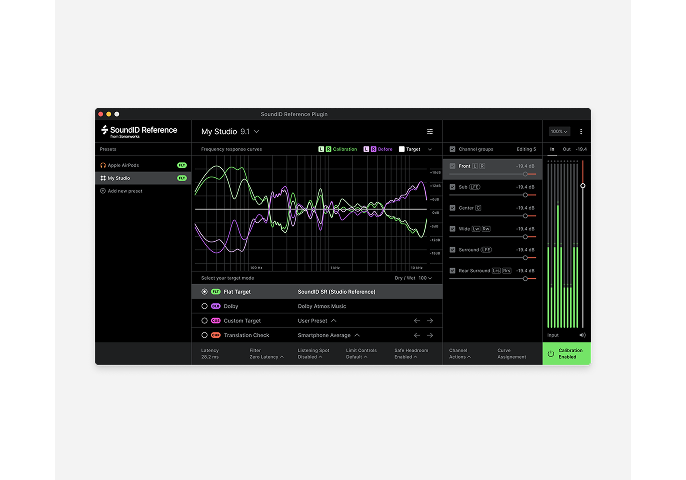Click previous arrow in Translation Check row
Image resolution: width=686 pixels, height=480 pixels.
416,335
